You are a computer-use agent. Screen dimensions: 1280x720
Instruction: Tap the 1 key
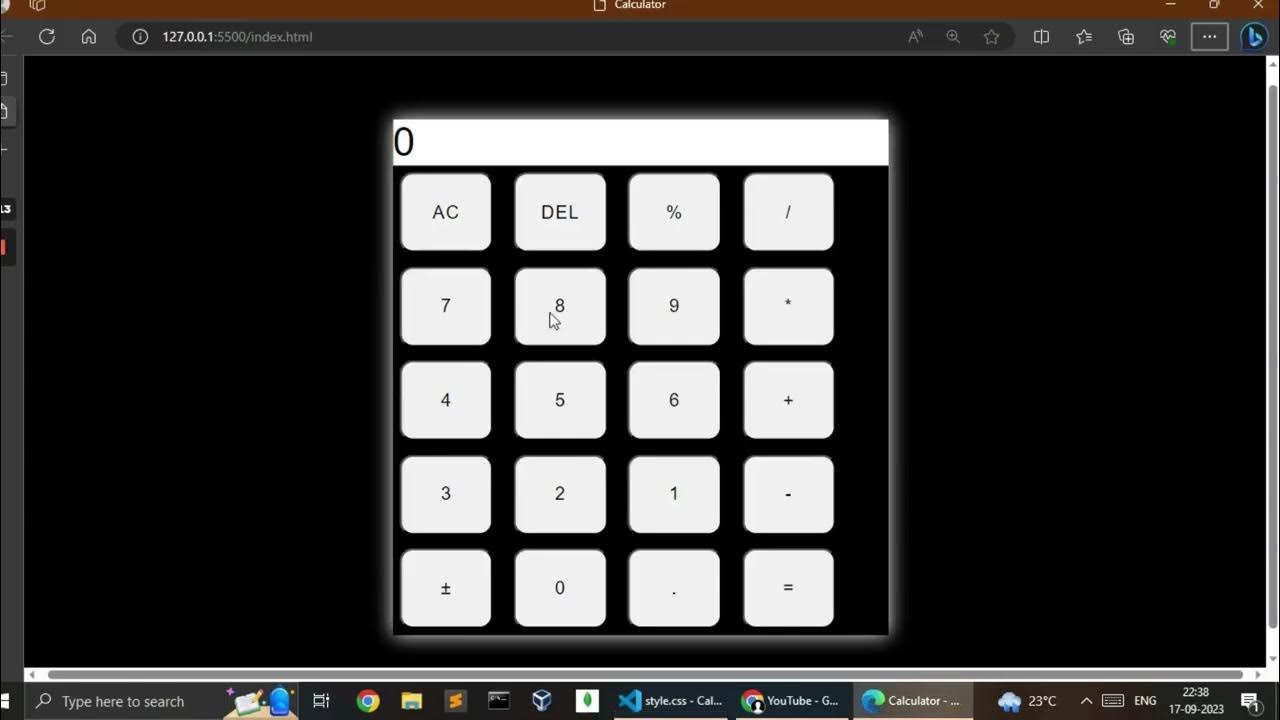point(674,494)
